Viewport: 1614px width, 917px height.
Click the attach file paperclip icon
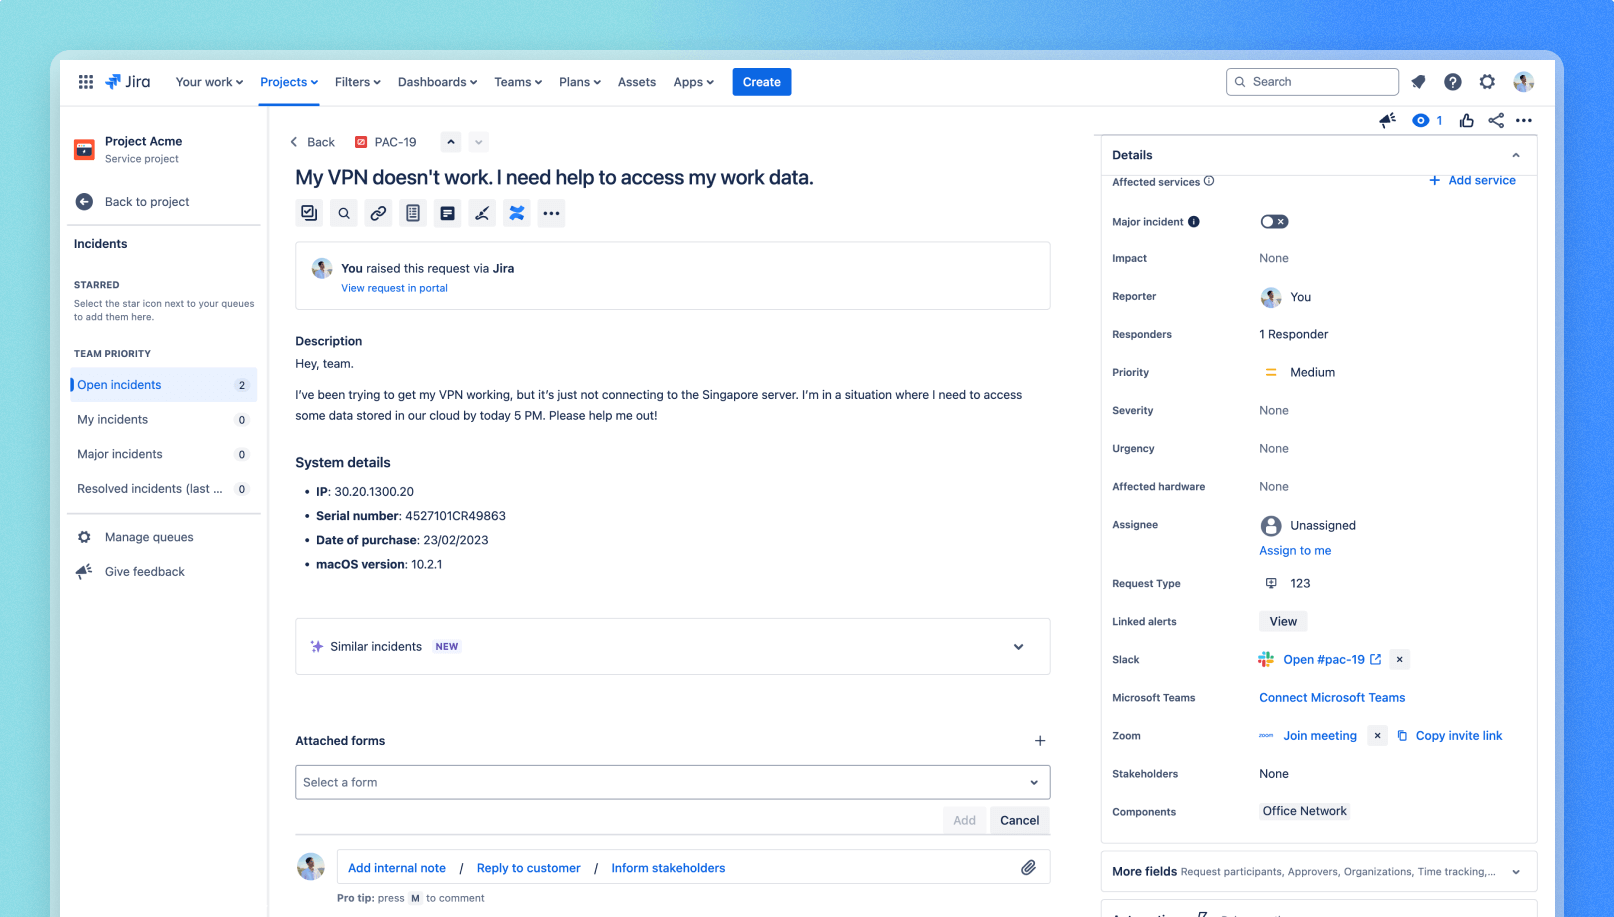[1029, 867]
